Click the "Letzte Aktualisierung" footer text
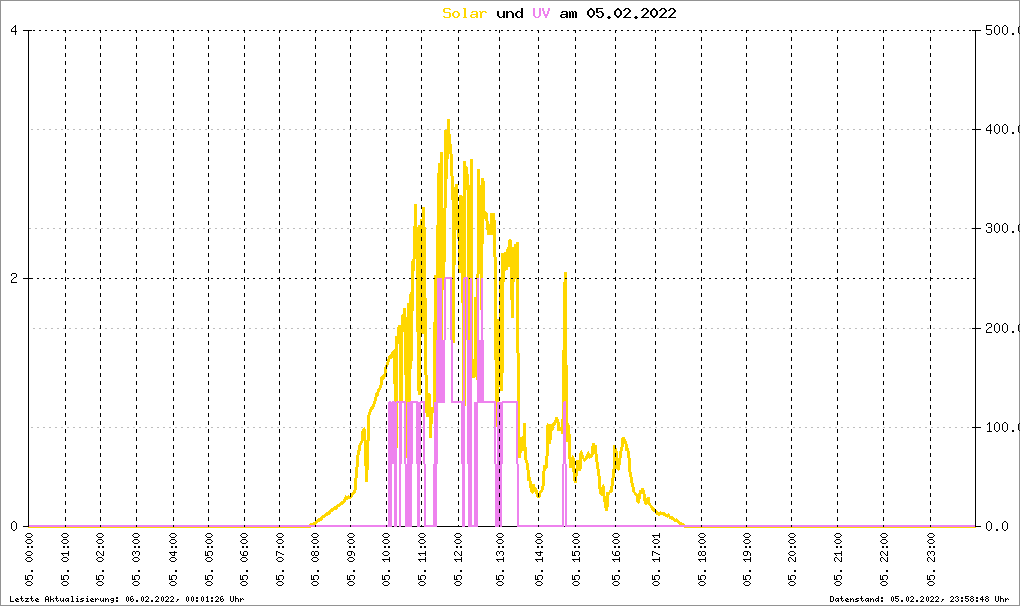Screen dimensions: 1020x606 click(x=126, y=598)
